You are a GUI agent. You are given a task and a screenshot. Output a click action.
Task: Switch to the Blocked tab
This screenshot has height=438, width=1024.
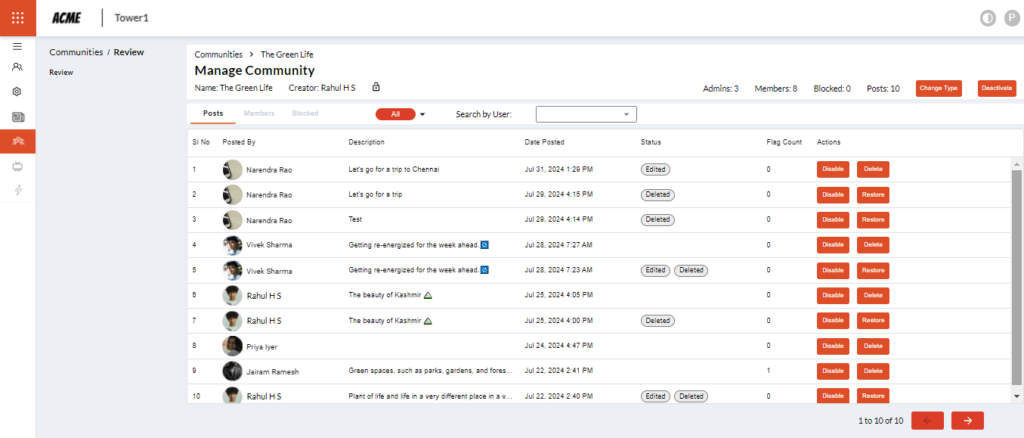(305, 114)
